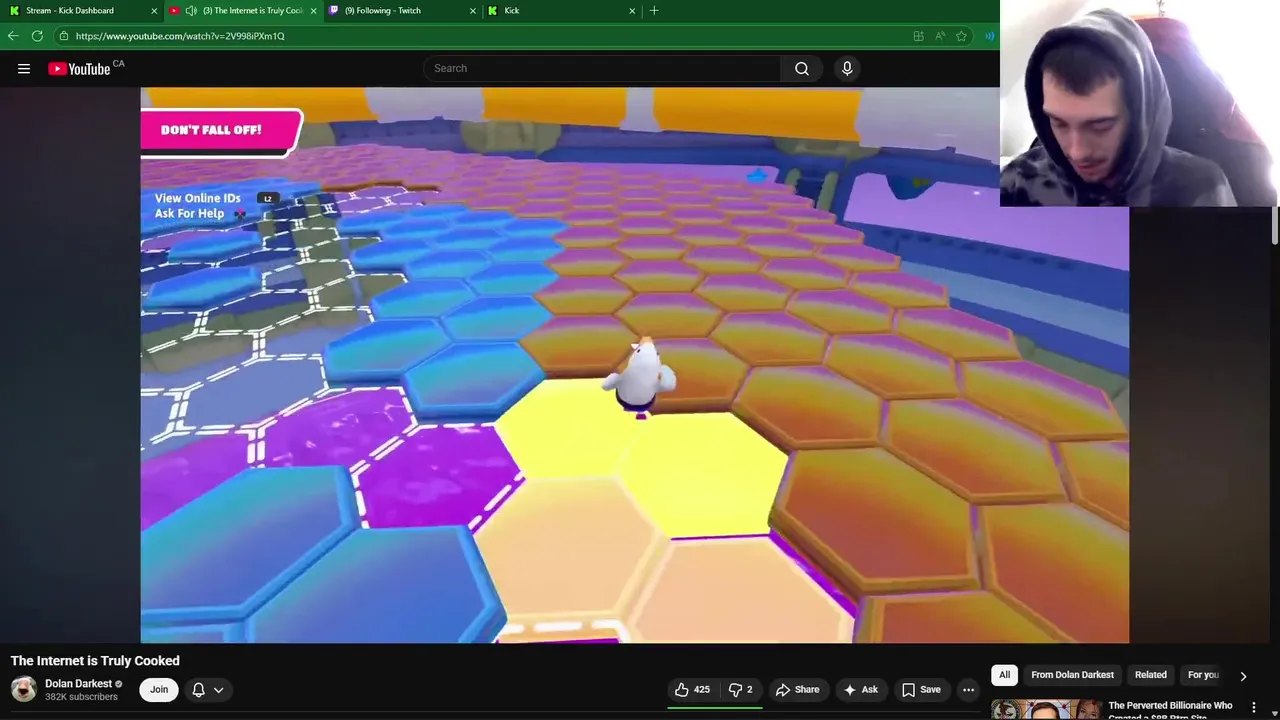The image size is (1280, 720).
Task: Open the YouTube hamburger guide menu
Action: 24,69
